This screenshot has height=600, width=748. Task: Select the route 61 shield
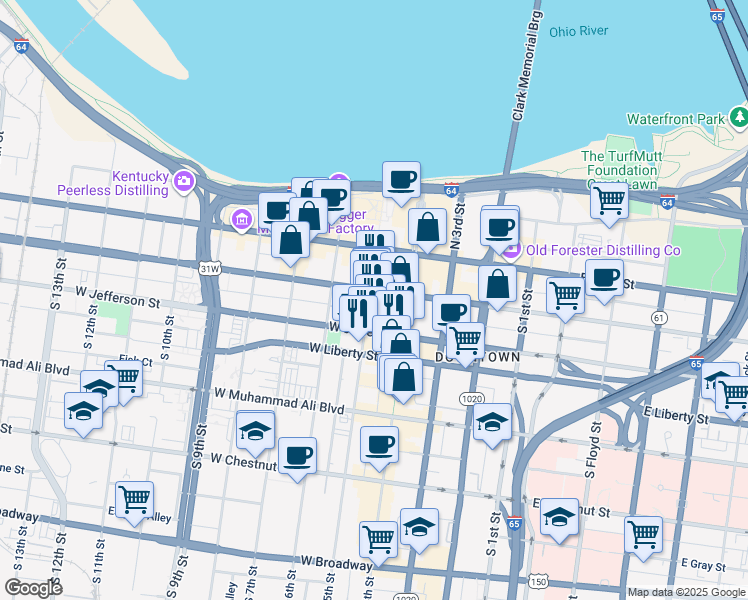[659, 318]
